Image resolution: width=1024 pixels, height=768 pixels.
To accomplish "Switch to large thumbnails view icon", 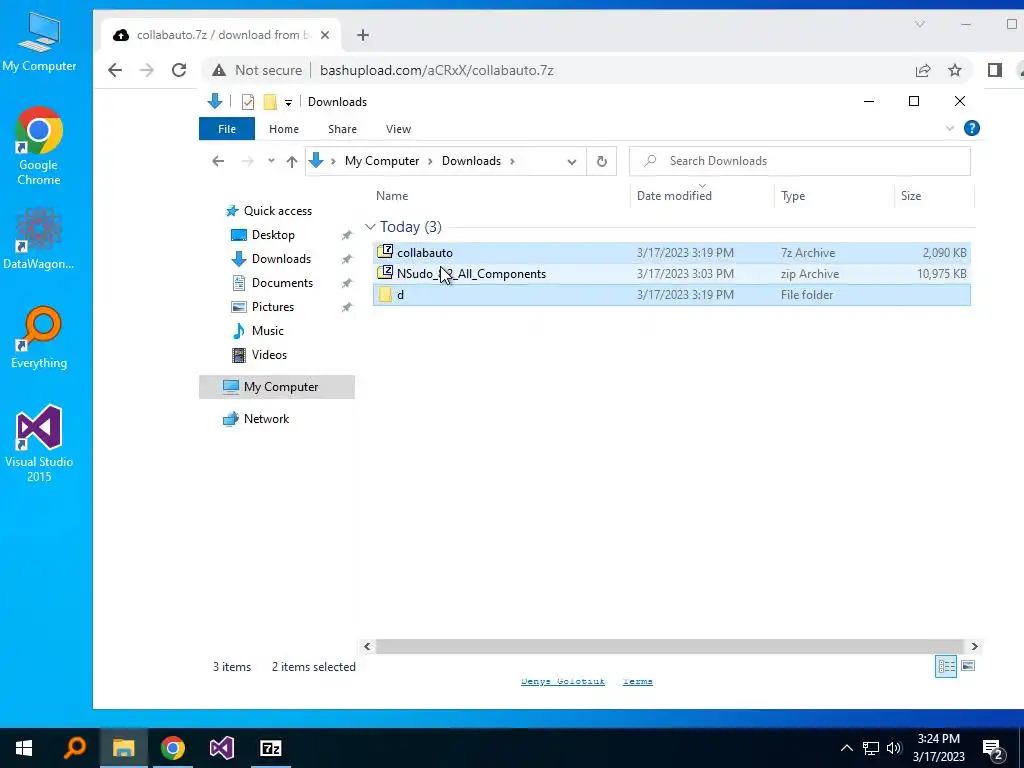I will [x=968, y=666].
